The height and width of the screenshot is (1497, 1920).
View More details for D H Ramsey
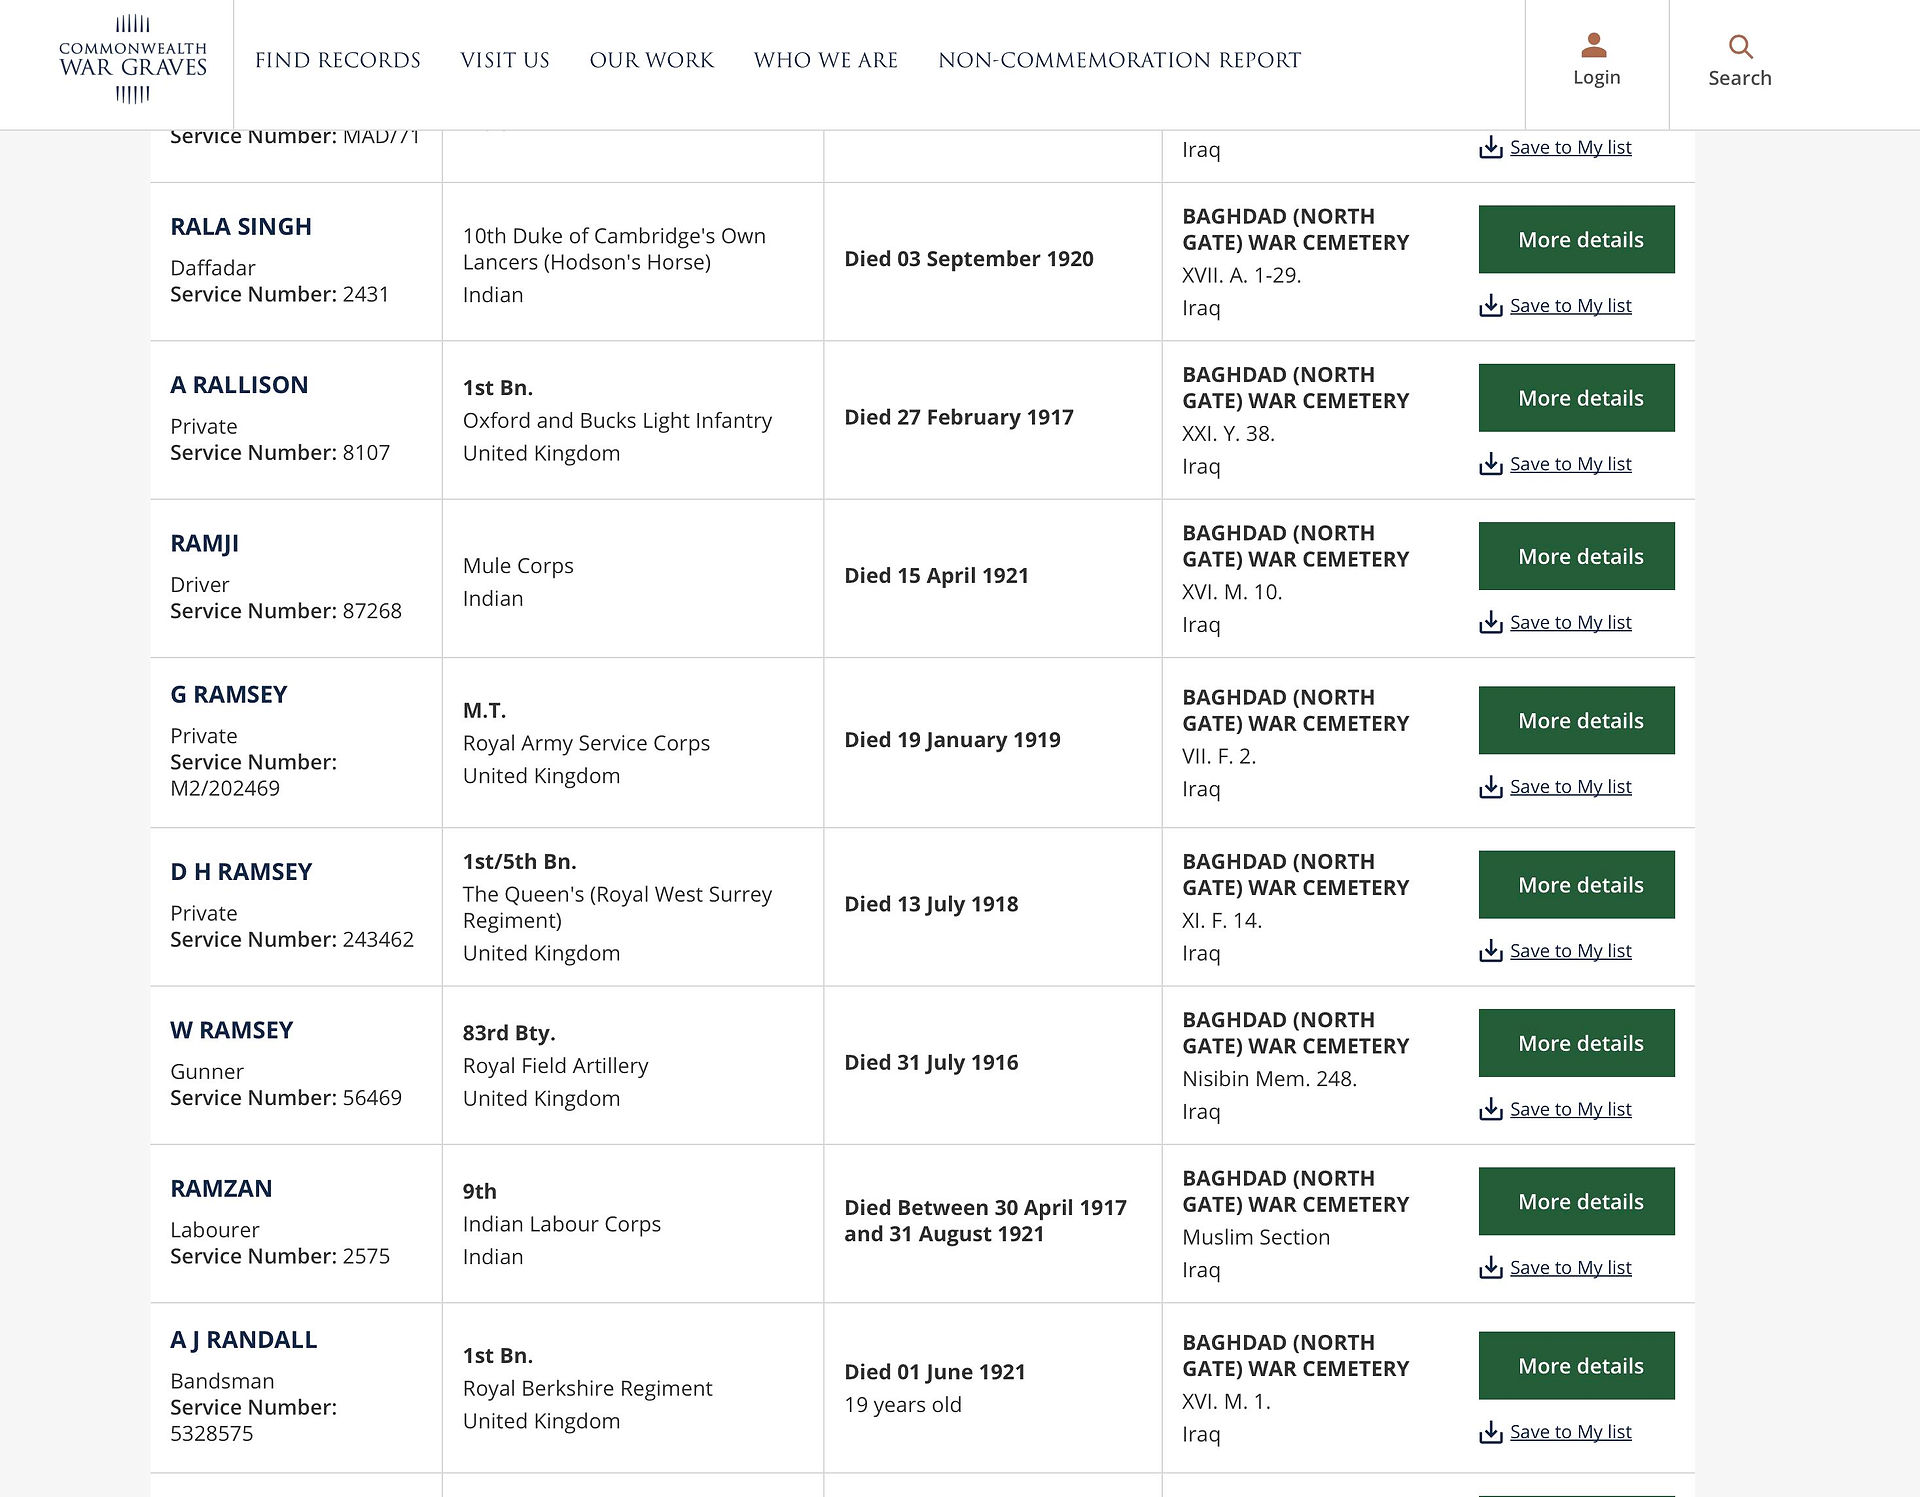click(1577, 885)
